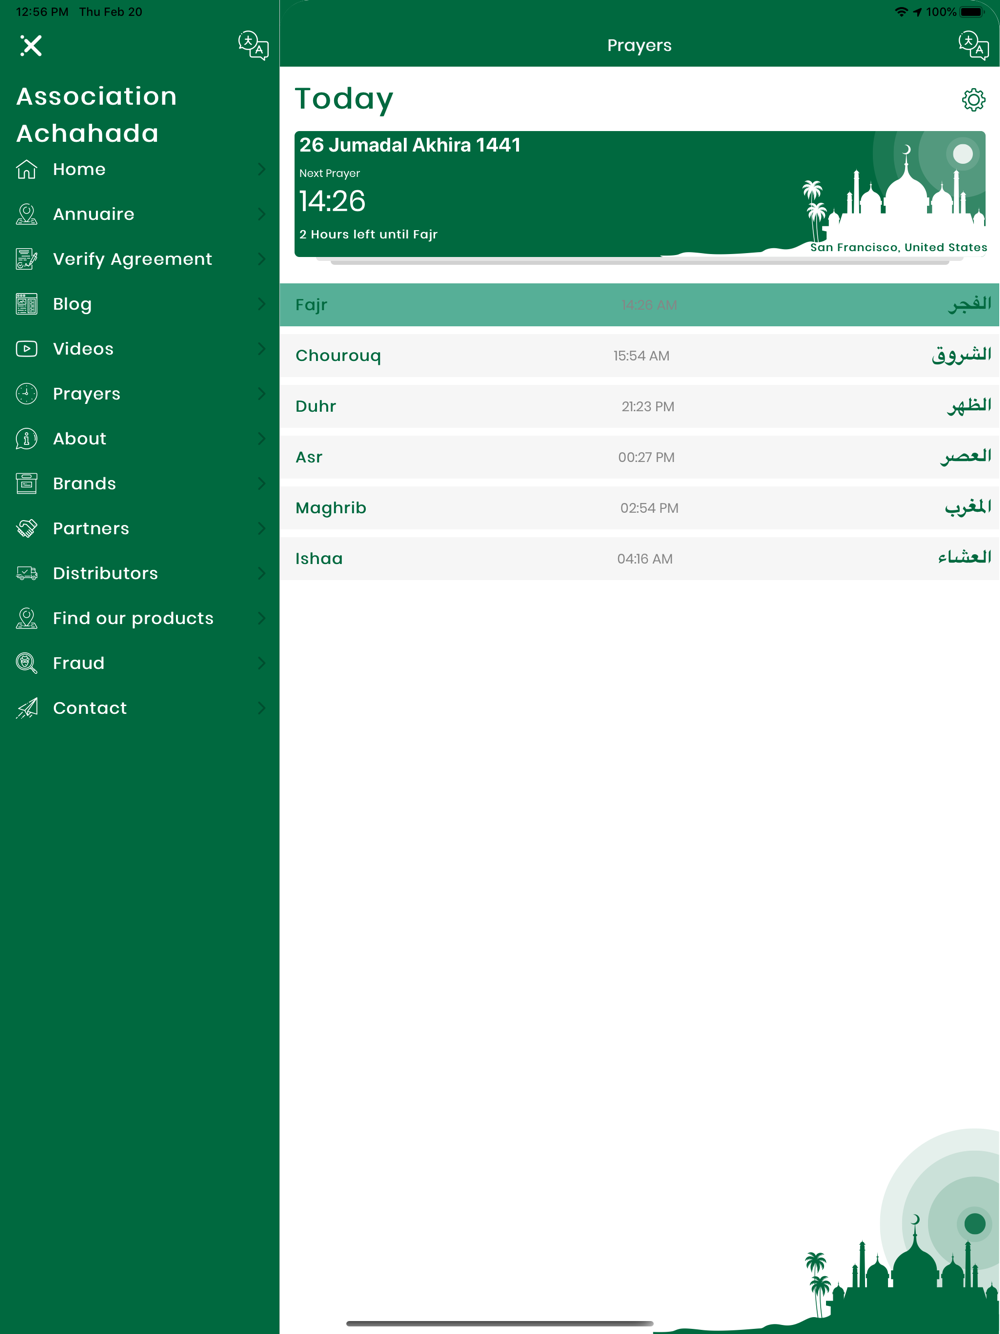Screen dimensions: 1000x1334
Task: Click the Blog newspaper icon
Action: tap(27, 304)
